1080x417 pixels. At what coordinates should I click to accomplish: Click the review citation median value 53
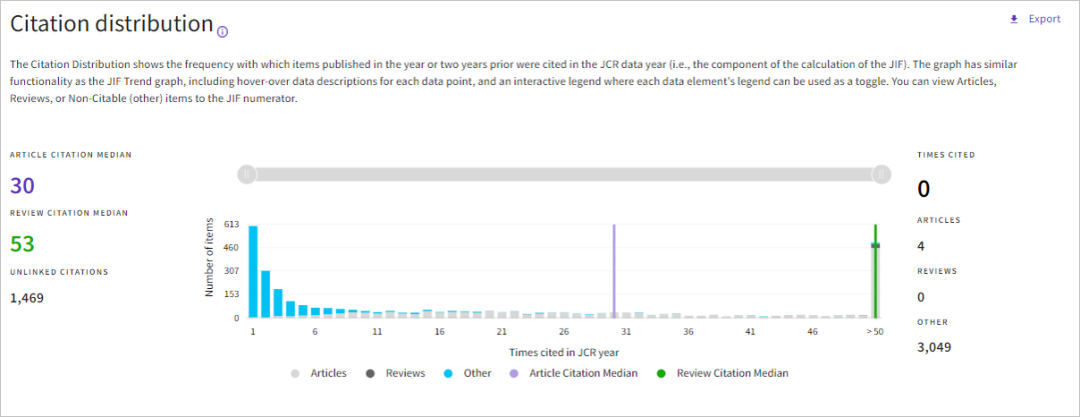[x=23, y=244]
